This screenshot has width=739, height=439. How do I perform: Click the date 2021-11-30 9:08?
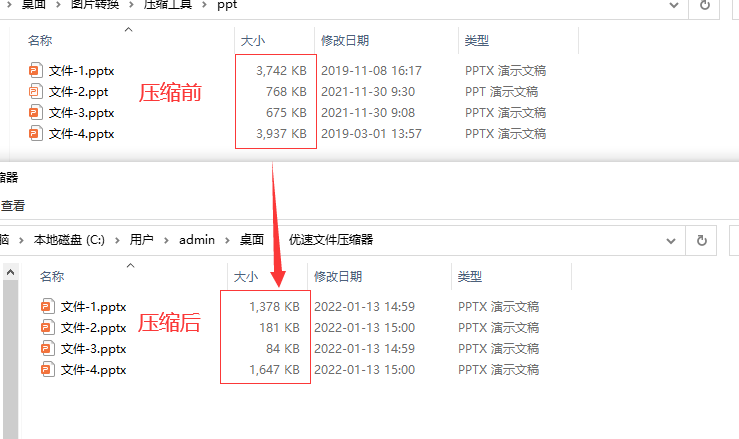tap(368, 113)
